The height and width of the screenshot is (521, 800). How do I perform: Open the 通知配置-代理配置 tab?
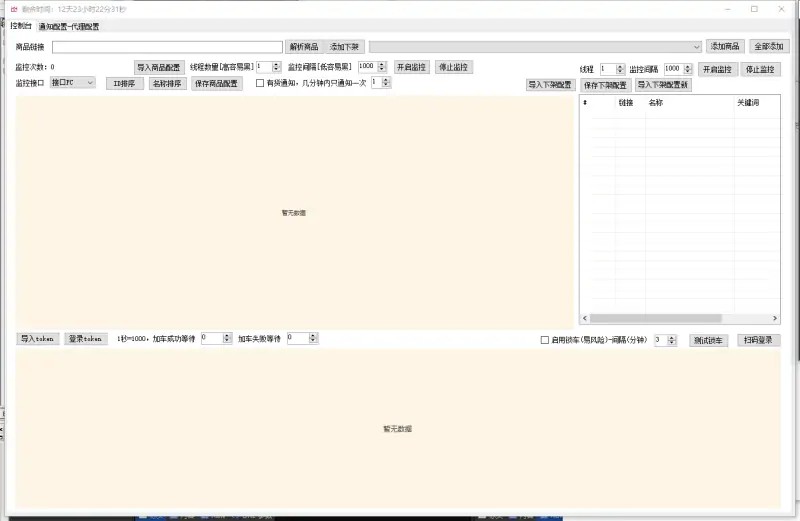[68, 27]
